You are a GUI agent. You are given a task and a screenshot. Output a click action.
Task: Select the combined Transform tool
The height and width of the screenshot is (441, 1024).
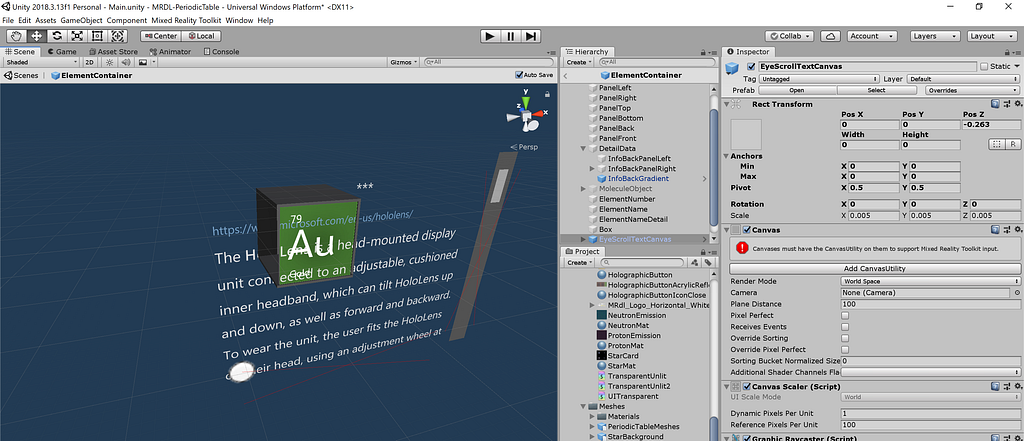pos(118,36)
